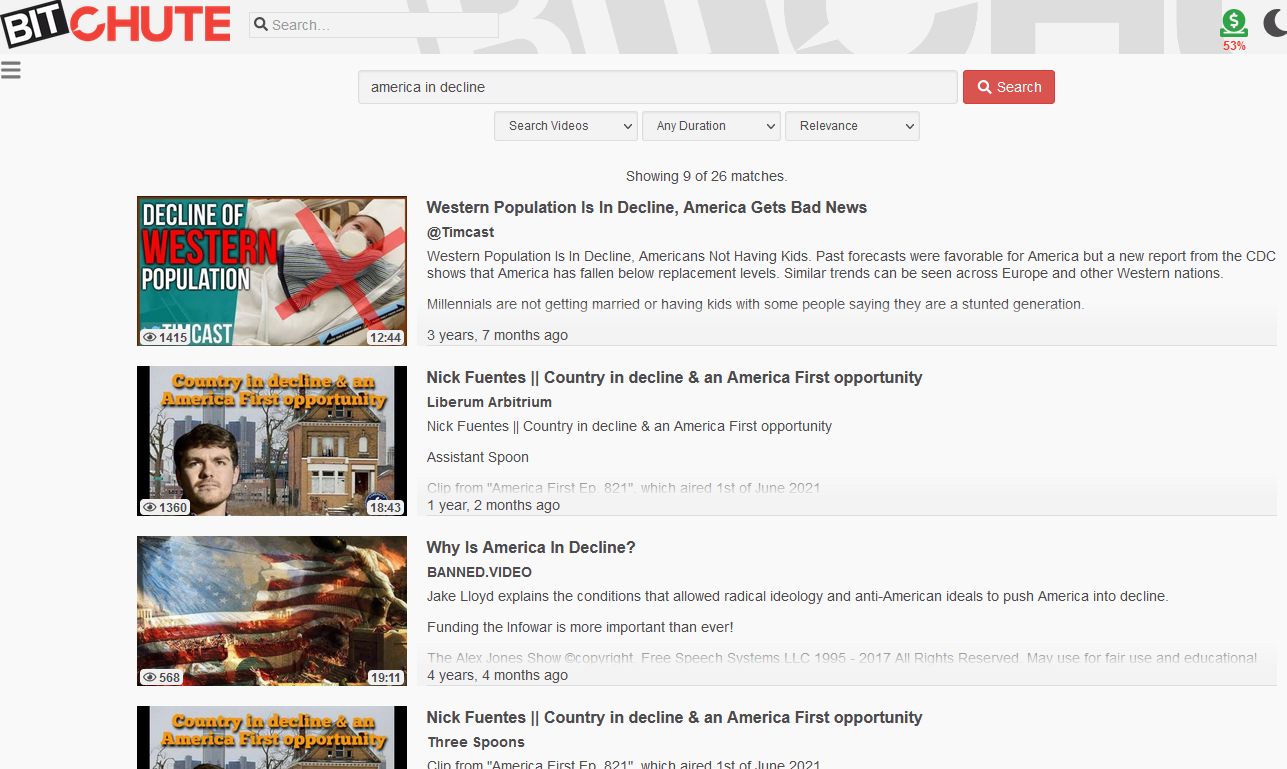The image size is (1287, 769).
Task: Open 'Western Population Is In Decline' video title
Action: coord(647,207)
